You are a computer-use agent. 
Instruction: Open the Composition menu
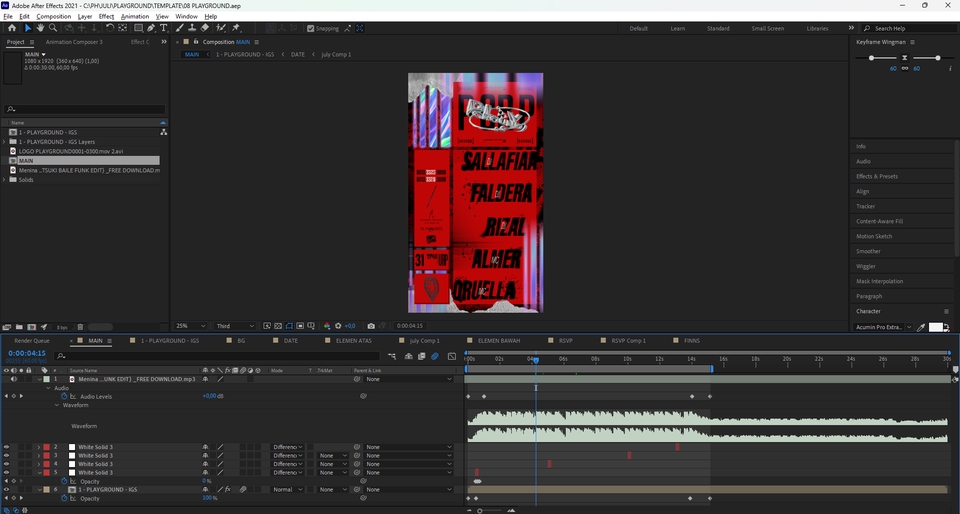click(x=53, y=17)
